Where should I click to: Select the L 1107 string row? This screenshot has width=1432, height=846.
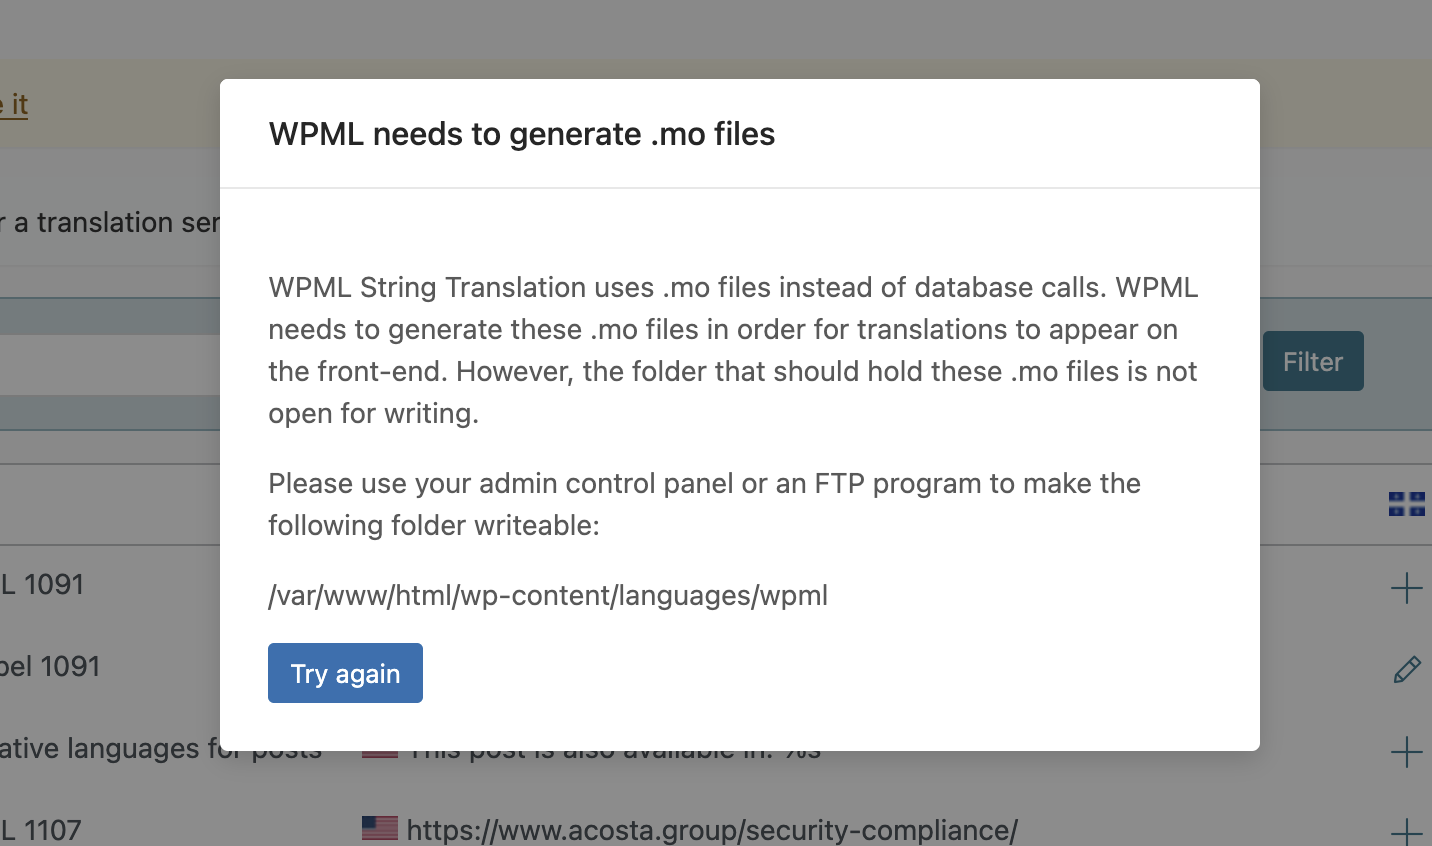click(41, 830)
